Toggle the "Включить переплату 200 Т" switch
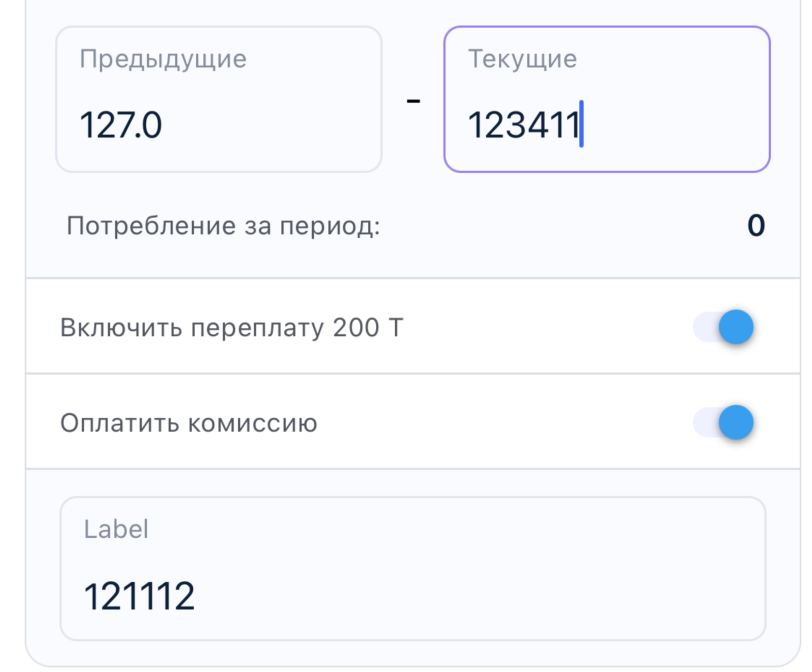Image resolution: width=812 pixels, height=672 pixels. [x=722, y=327]
